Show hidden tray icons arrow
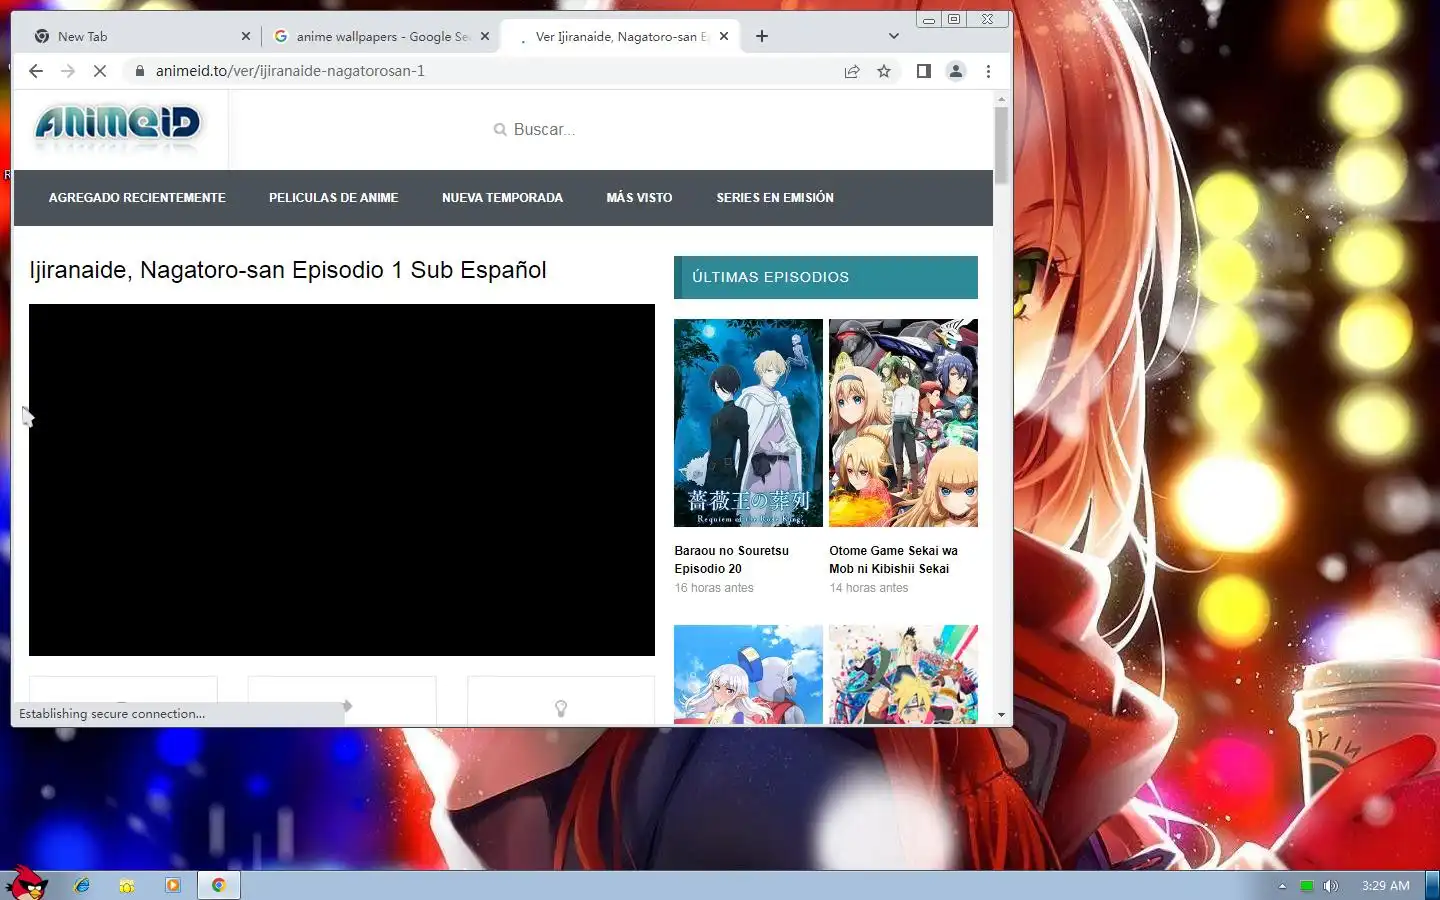The height and width of the screenshot is (900, 1440). click(1282, 886)
